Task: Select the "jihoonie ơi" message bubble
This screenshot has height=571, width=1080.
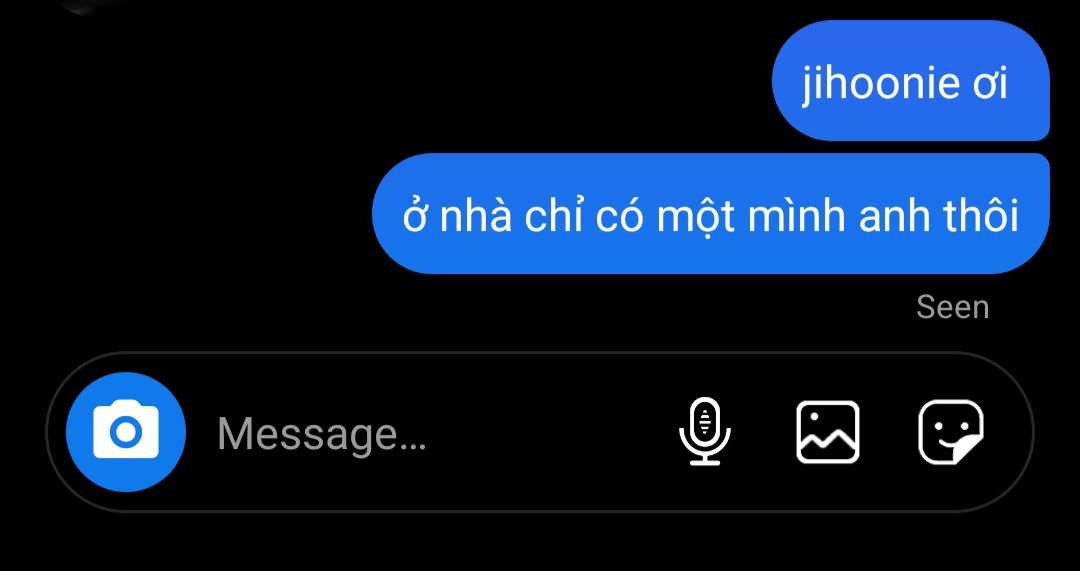Action: tap(911, 81)
